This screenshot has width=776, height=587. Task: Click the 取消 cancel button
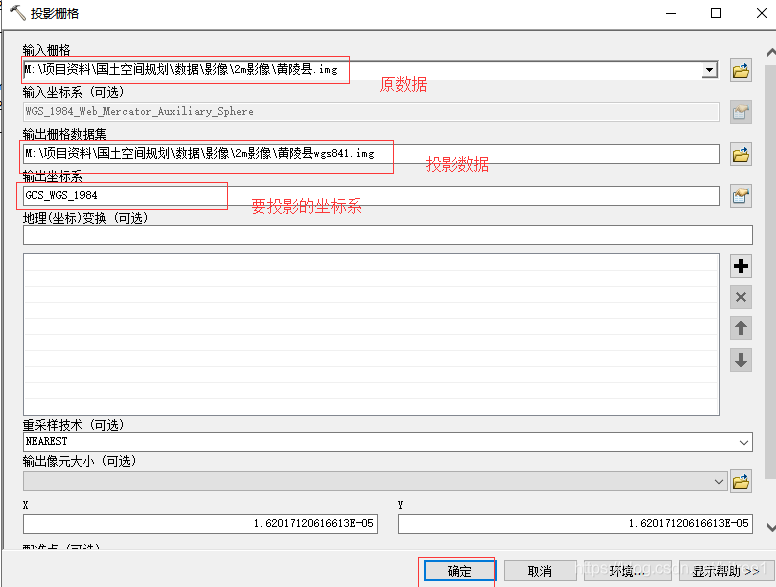click(540, 571)
